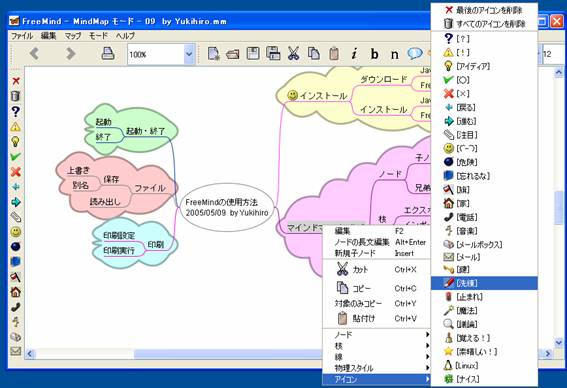The width and height of the screenshot is (567, 388).
Task: Click the scissors cut icon in the toolbar
Action: click(x=293, y=54)
